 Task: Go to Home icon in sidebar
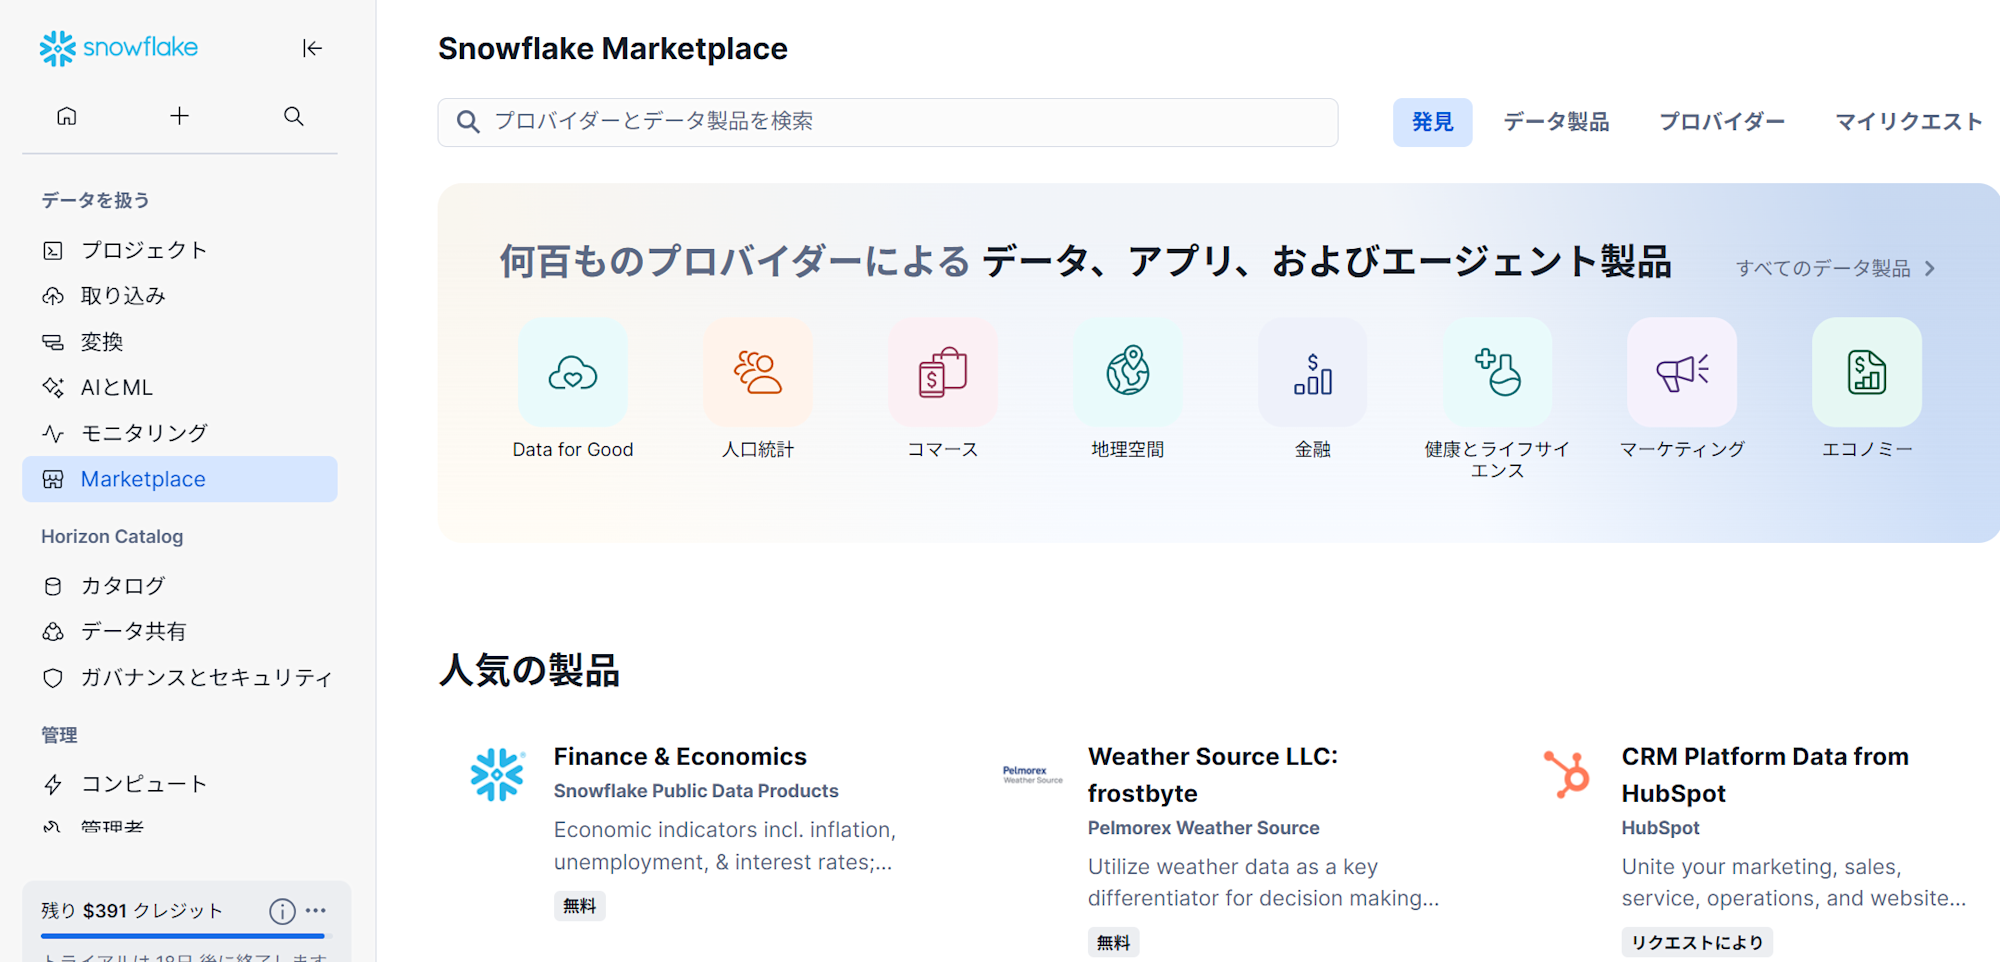pos(67,116)
